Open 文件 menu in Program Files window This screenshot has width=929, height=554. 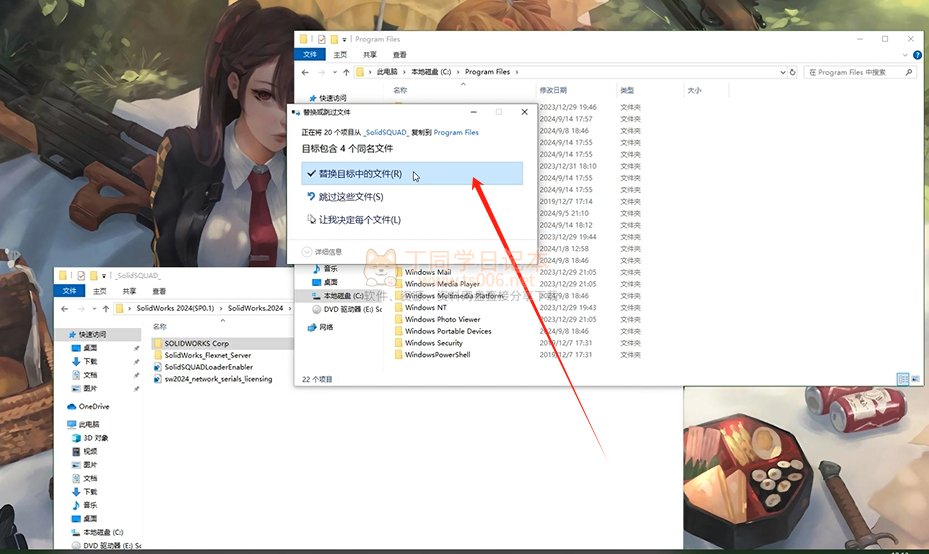[309, 55]
